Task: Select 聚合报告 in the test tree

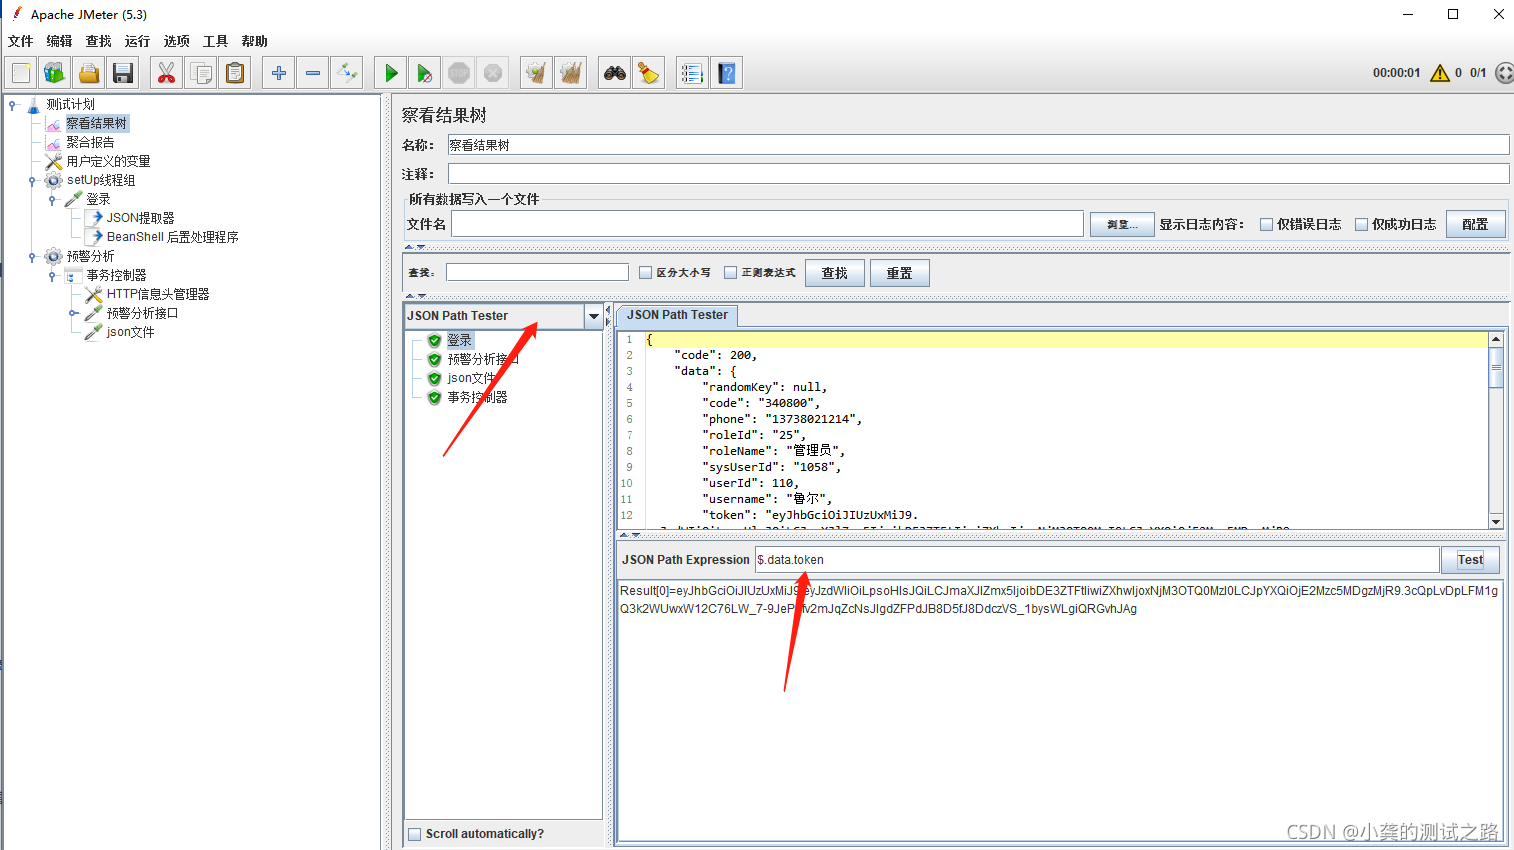Action: [90, 142]
